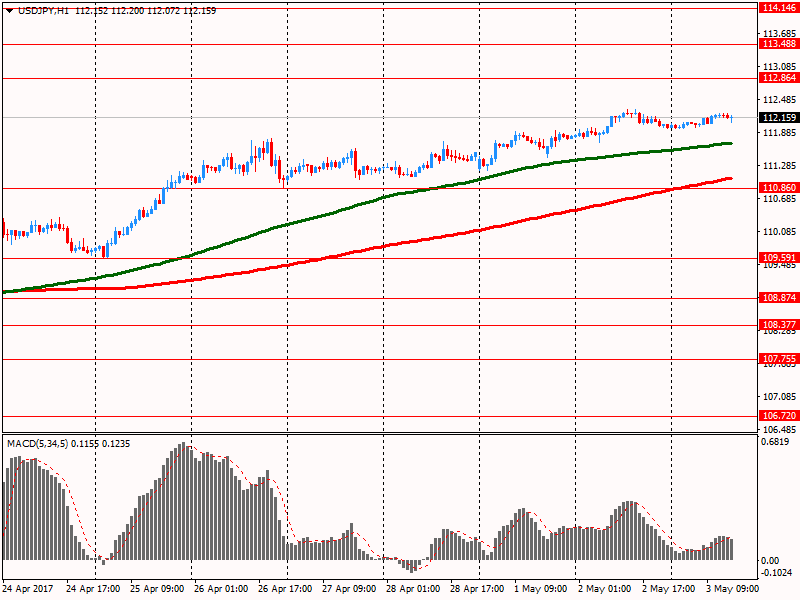Select the 28 Apr 17:00 time axis label
Screen dimensions: 800x600
(477, 589)
